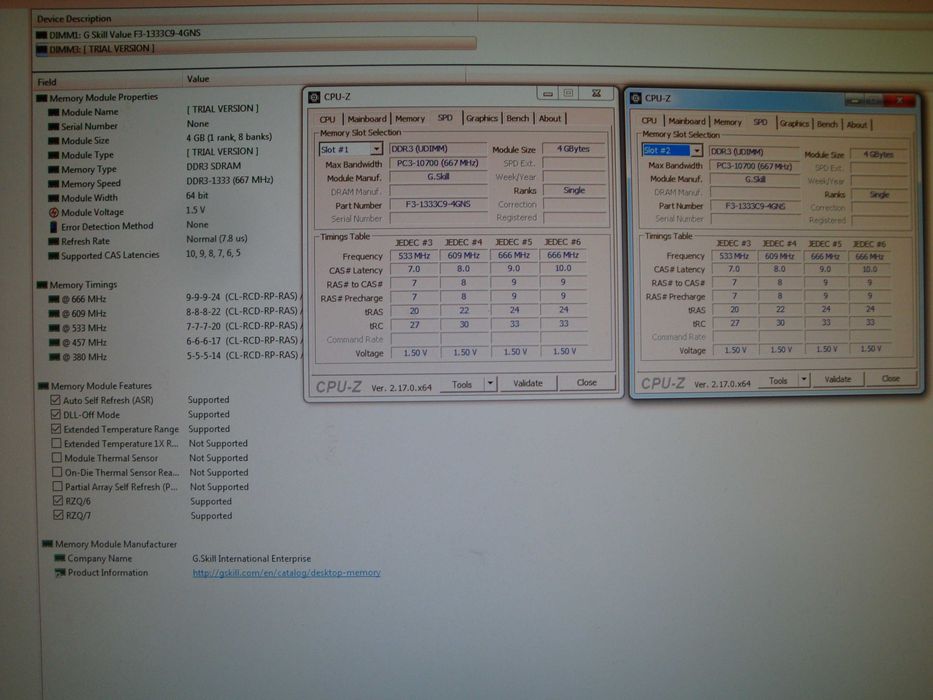Open Tools dropdown arrow in left CPU-Z
933x700 pixels.
point(490,384)
